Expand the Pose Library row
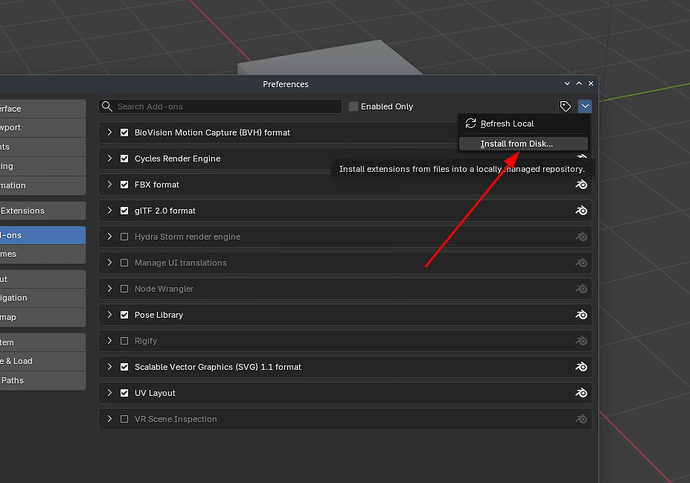 pyautogui.click(x=110, y=315)
